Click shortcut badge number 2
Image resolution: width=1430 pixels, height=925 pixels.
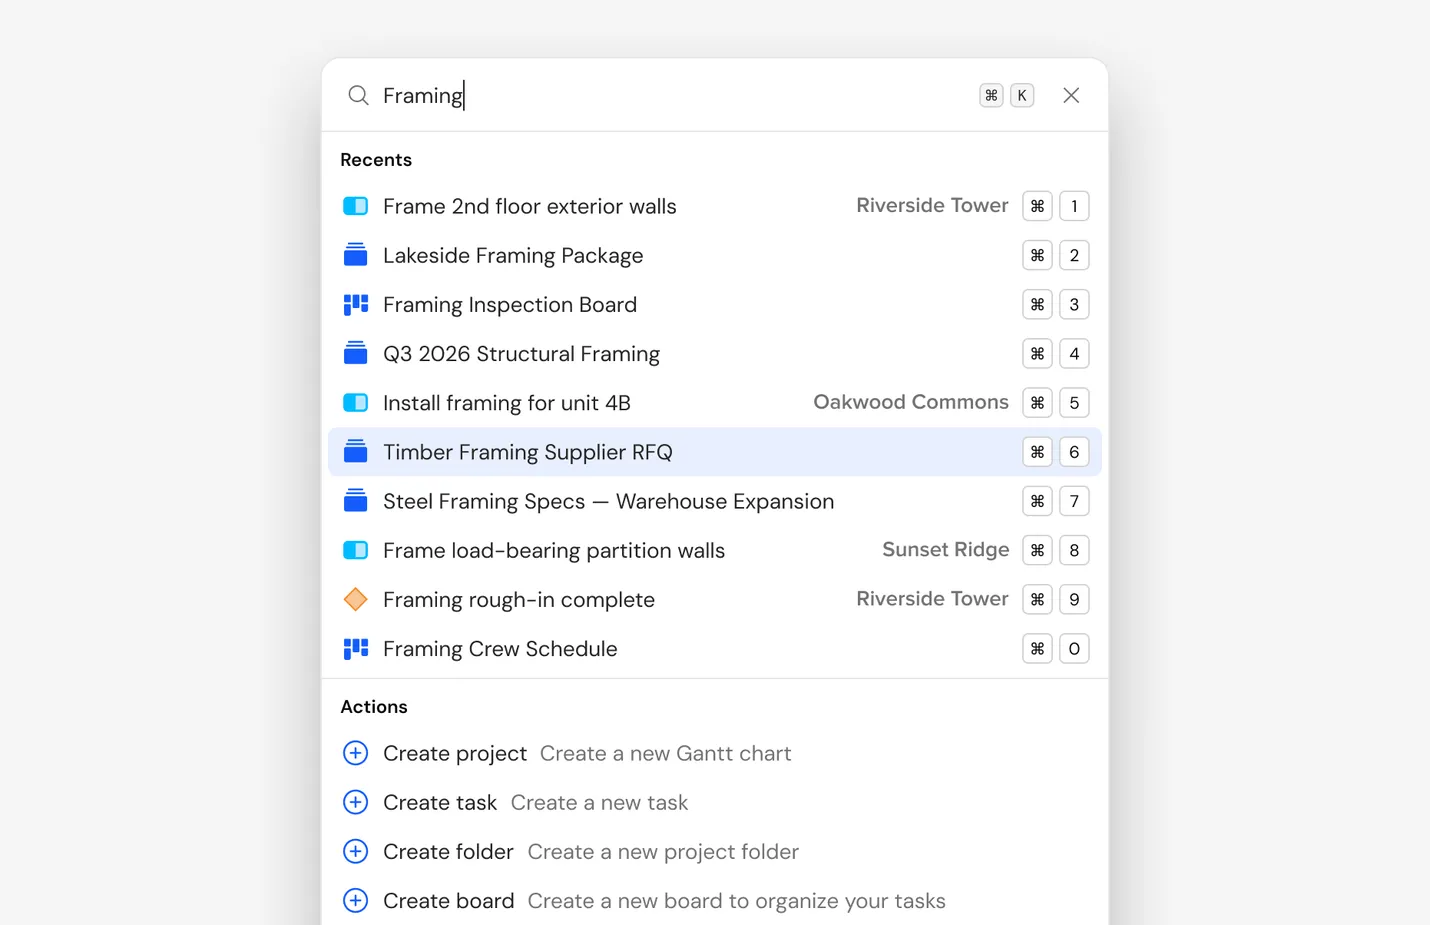pyautogui.click(x=1074, y=255)
